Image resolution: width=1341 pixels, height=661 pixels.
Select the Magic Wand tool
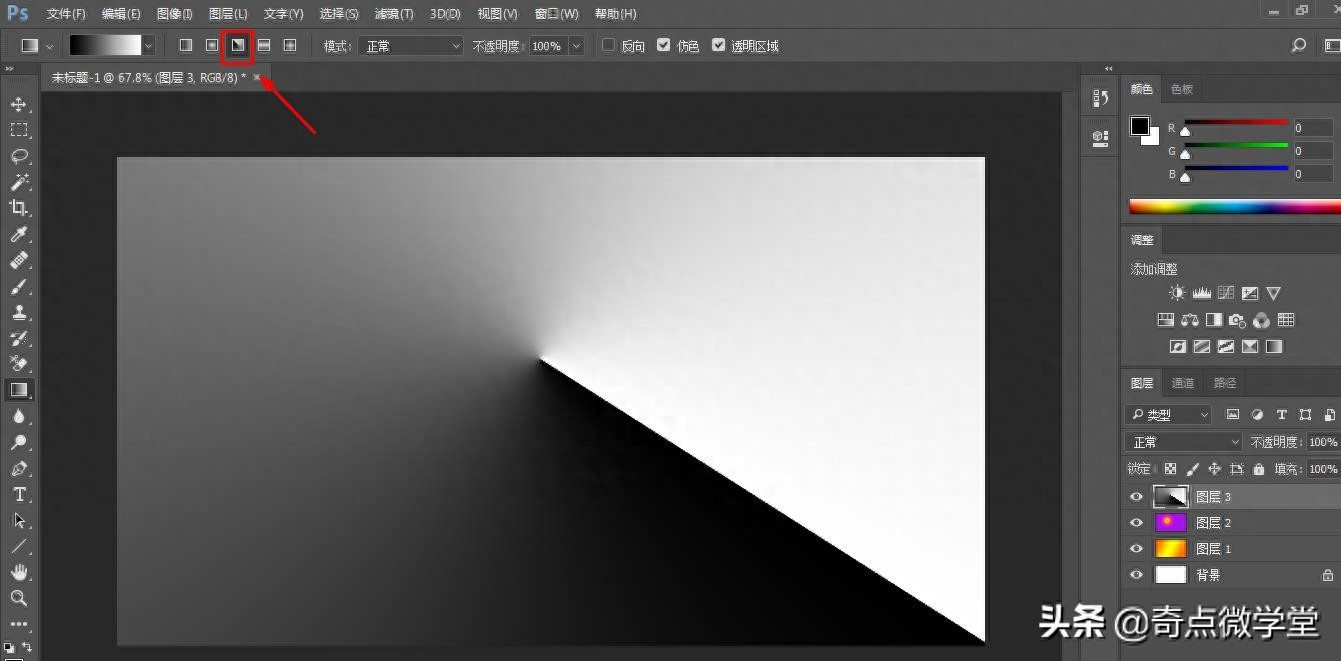(x=18, y=182)
